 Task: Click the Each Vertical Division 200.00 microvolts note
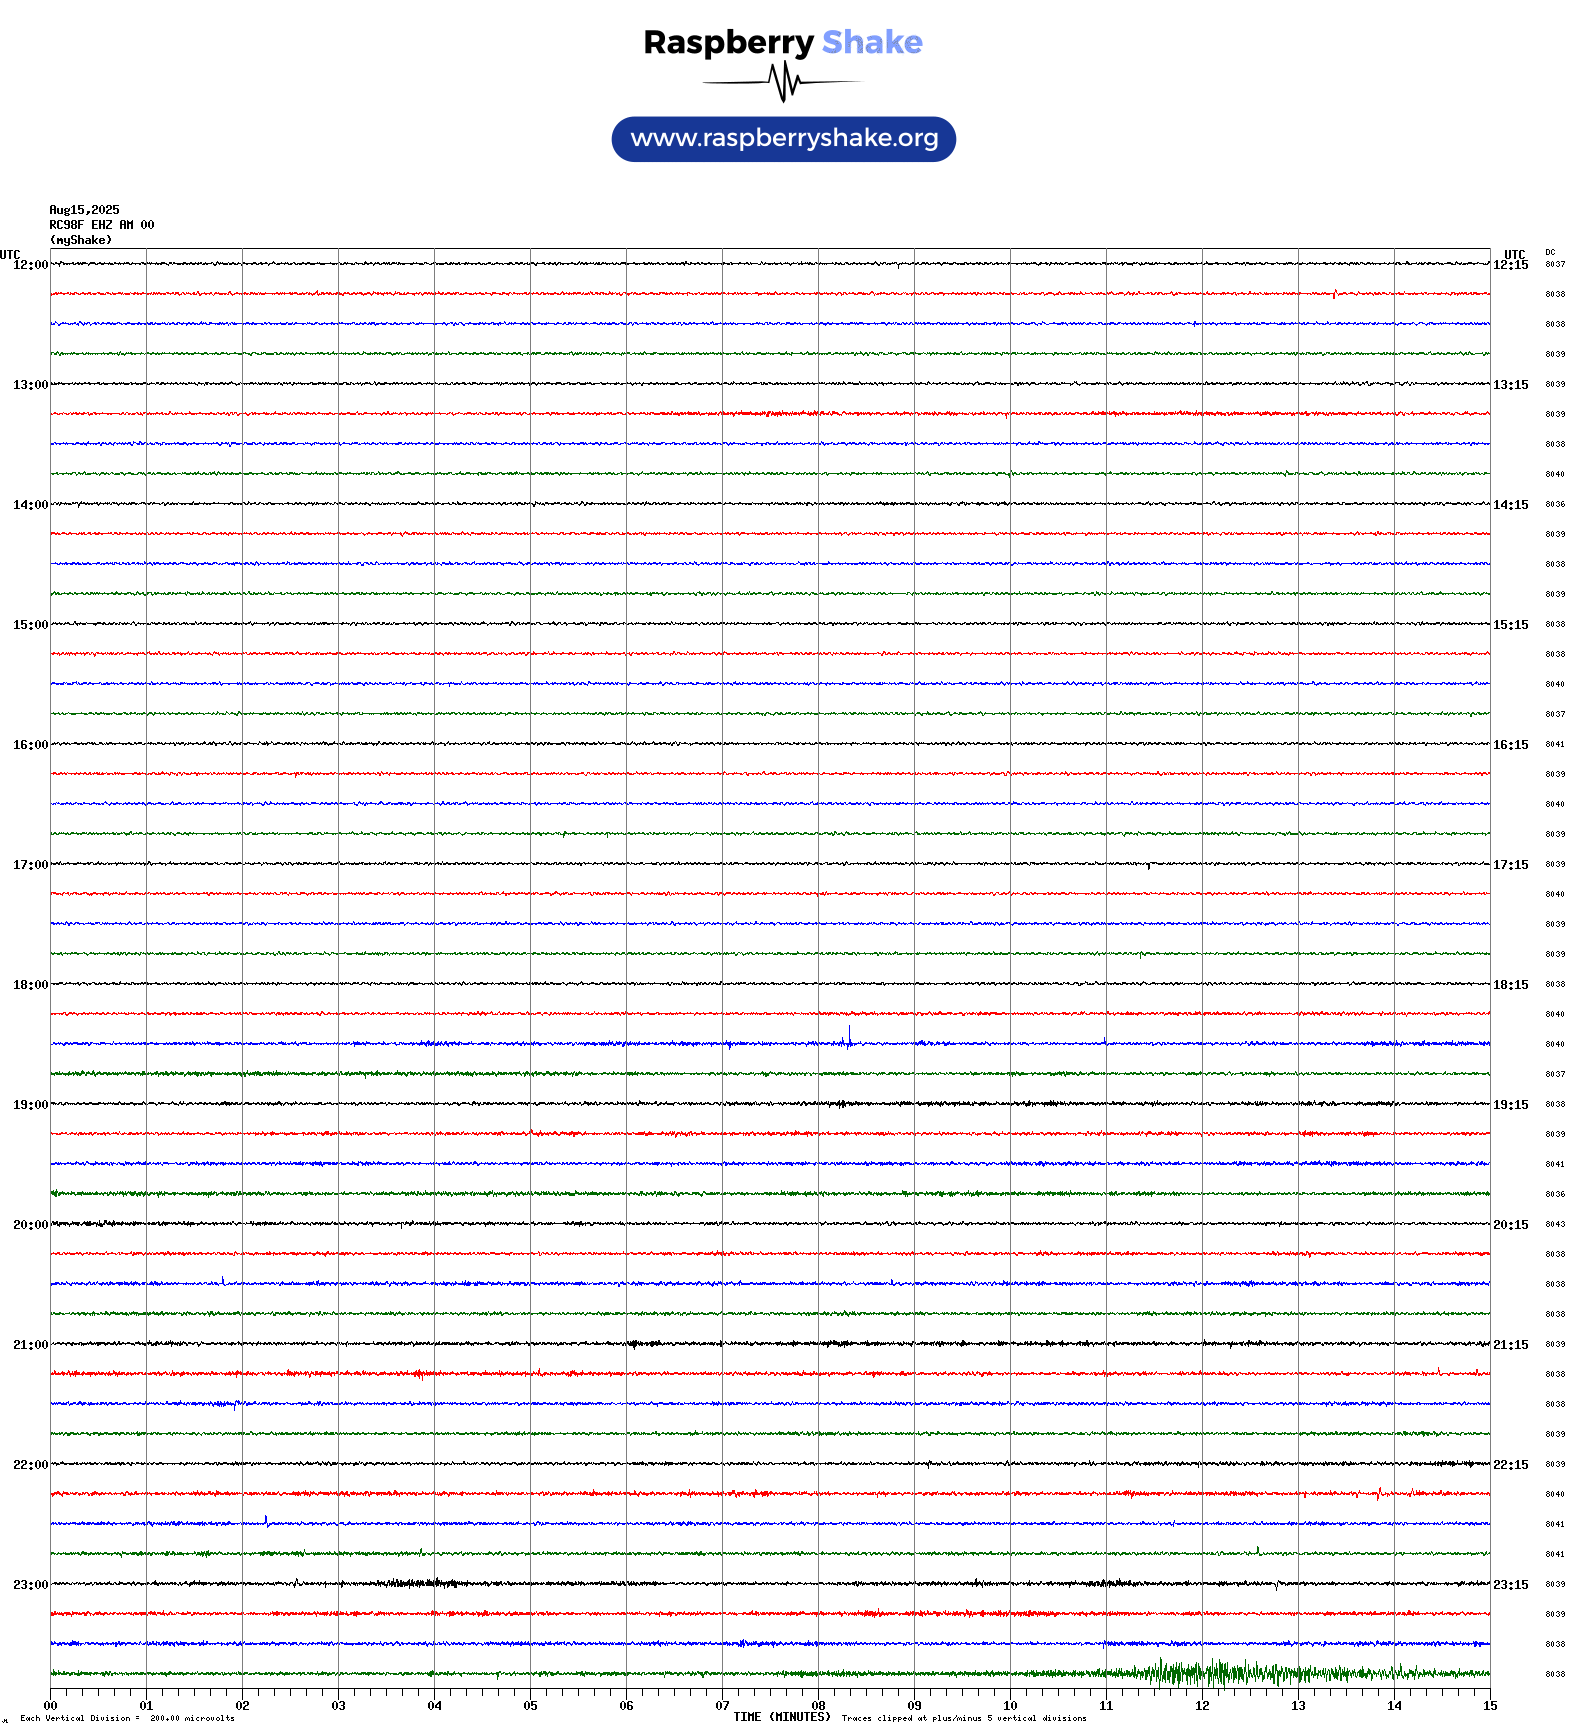[127, 1719]
